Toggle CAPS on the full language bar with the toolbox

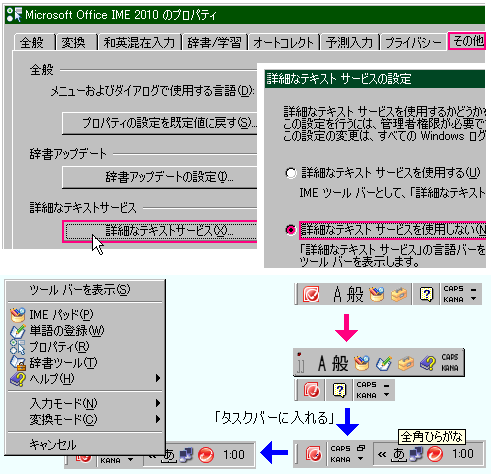point(453,289)
